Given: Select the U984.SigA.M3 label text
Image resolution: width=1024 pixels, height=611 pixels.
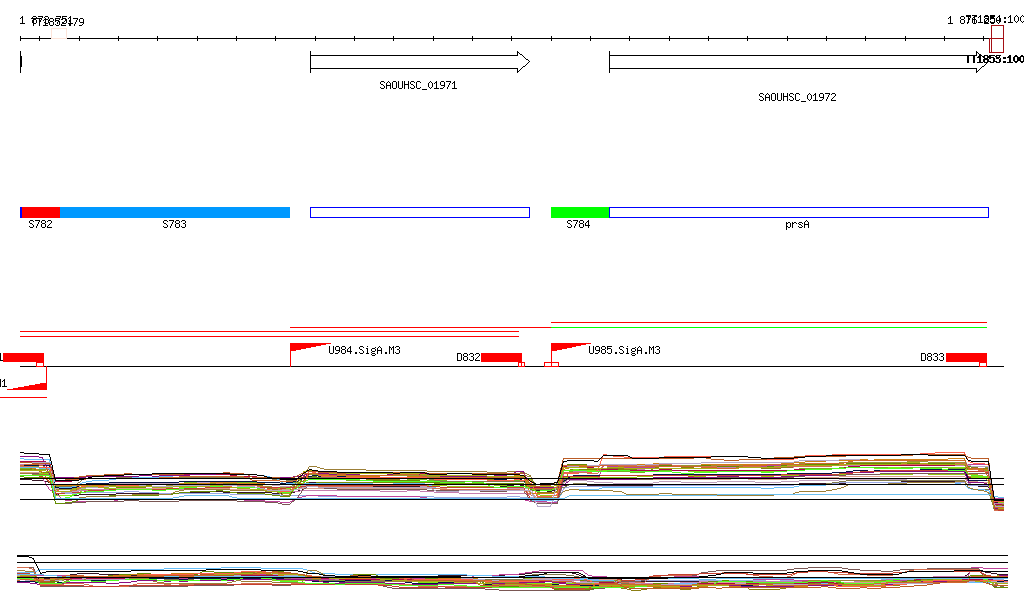Looking at the screenshot, I should coord(364,351).
